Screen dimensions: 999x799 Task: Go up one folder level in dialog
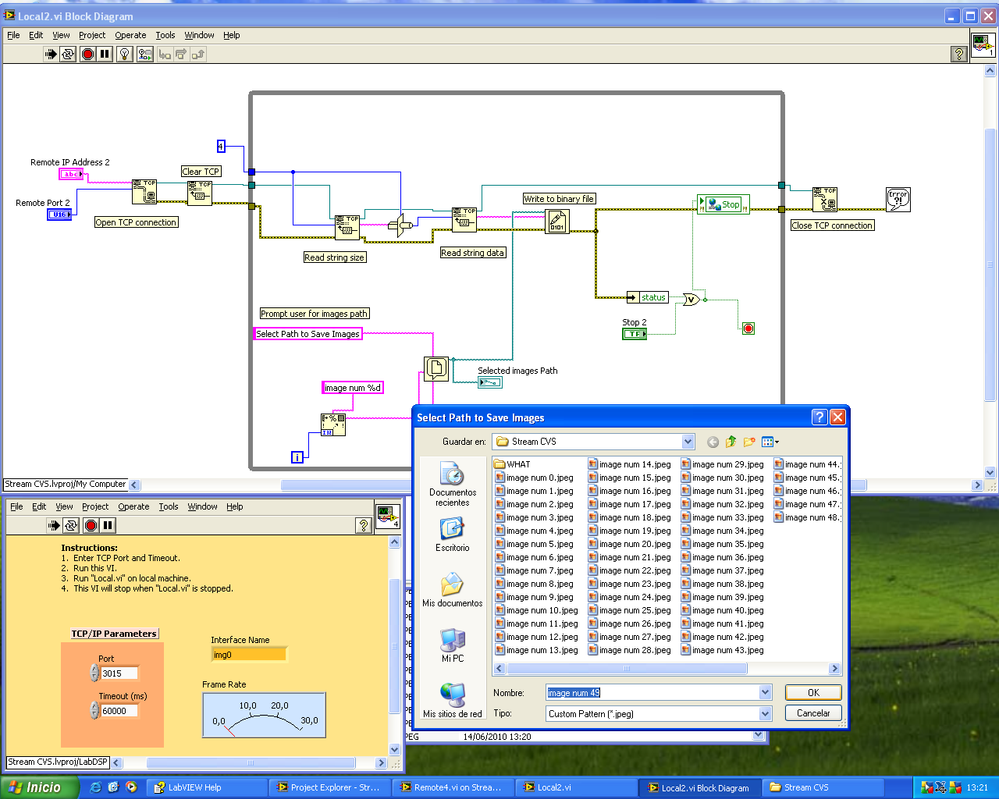tap(731, 441)
